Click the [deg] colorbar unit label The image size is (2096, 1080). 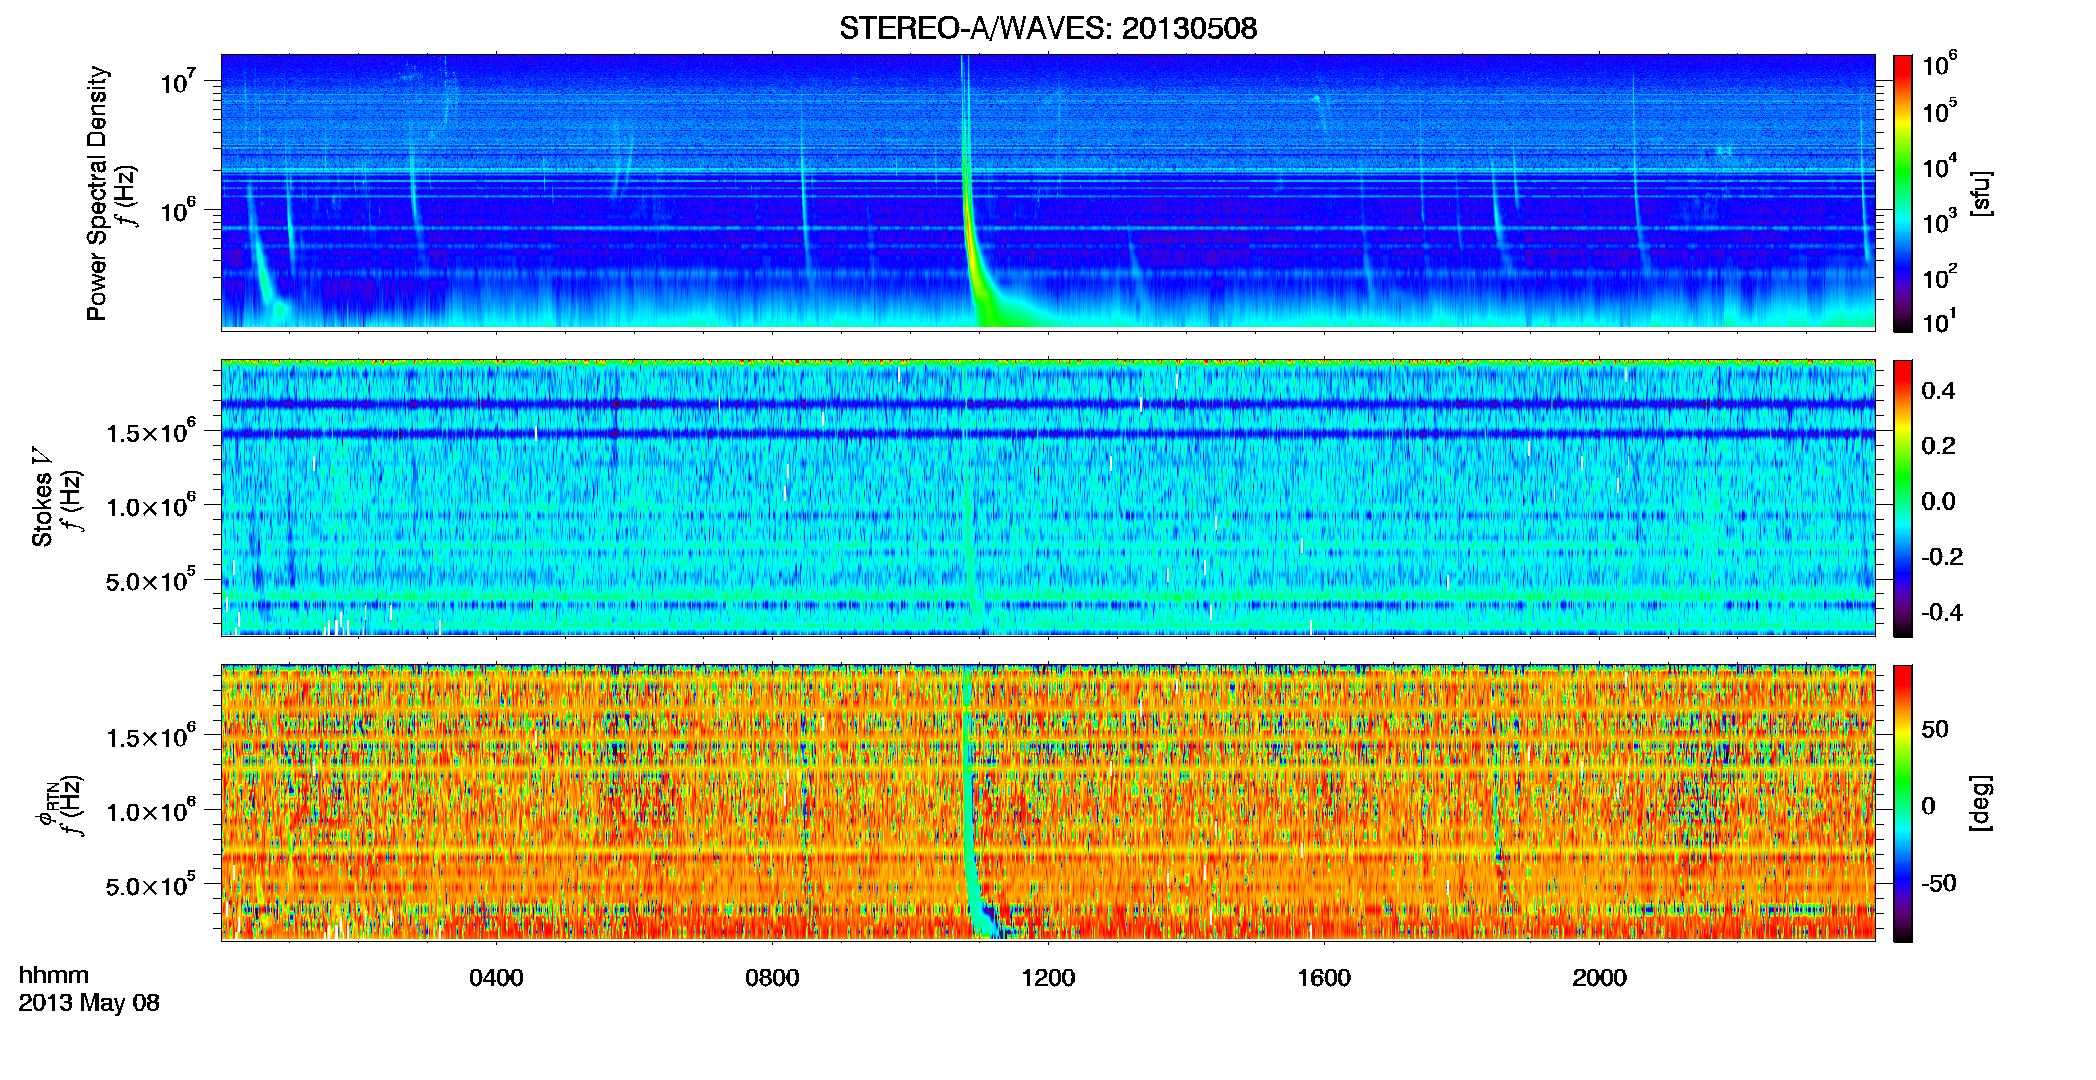[1982, 803]
